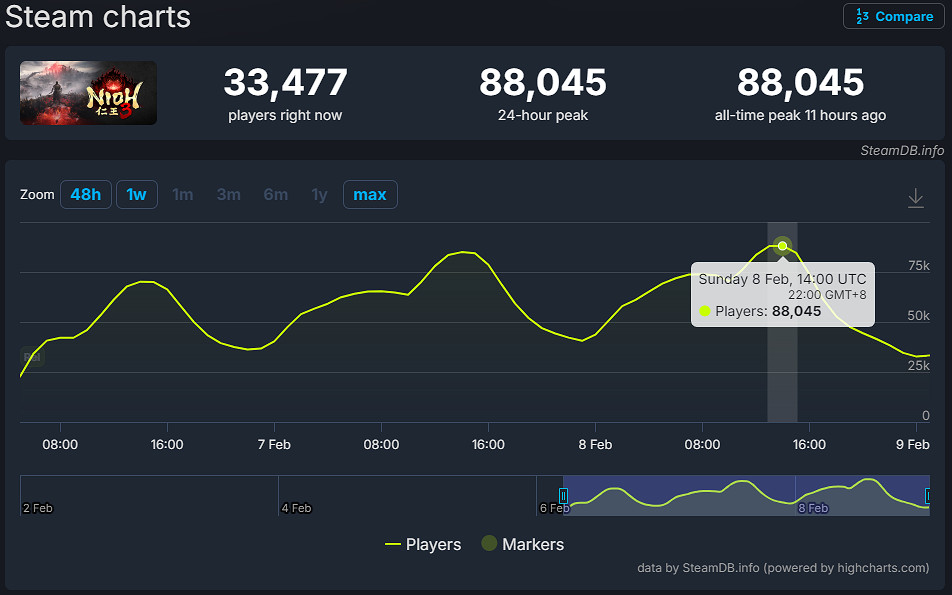Click the green dot symbol beside Markers legend
The image size is (952, 595).
tap(489, 544)
